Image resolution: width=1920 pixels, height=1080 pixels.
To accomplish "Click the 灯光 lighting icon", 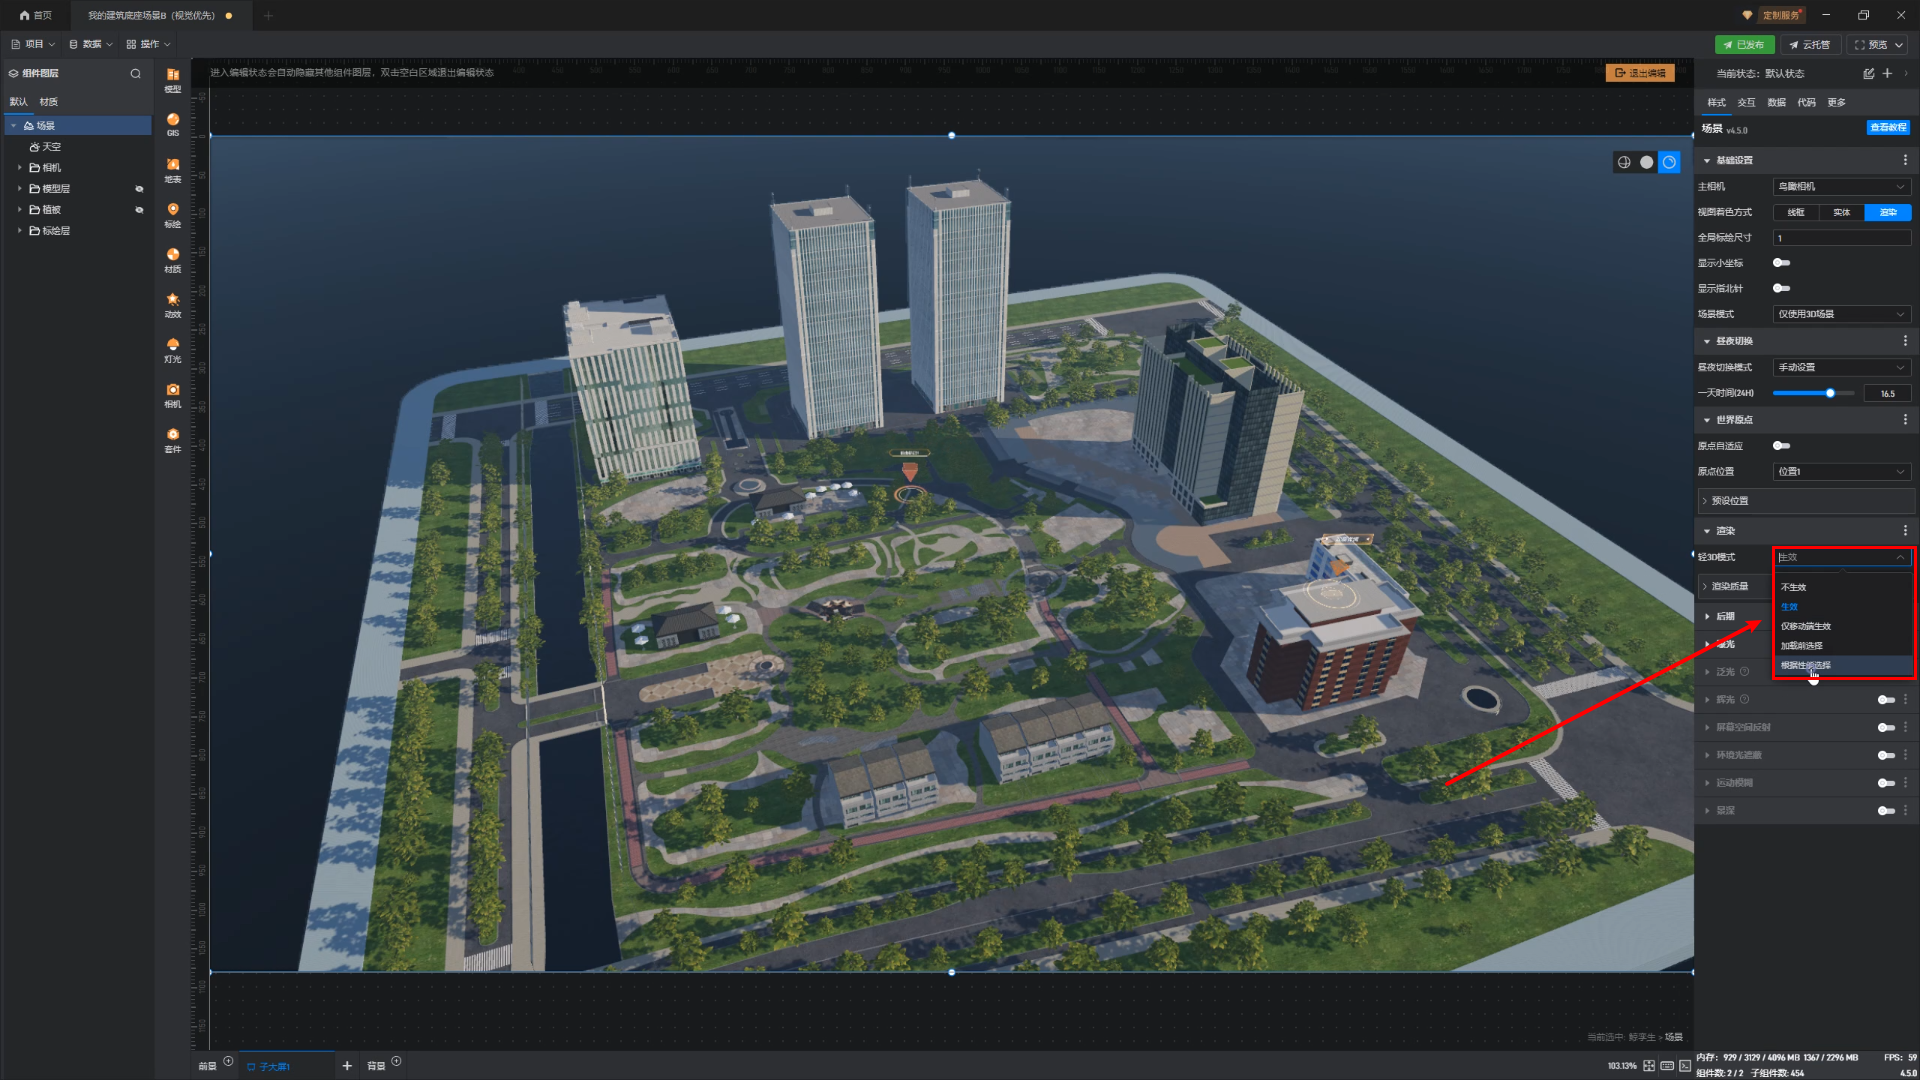I will 173,346.
